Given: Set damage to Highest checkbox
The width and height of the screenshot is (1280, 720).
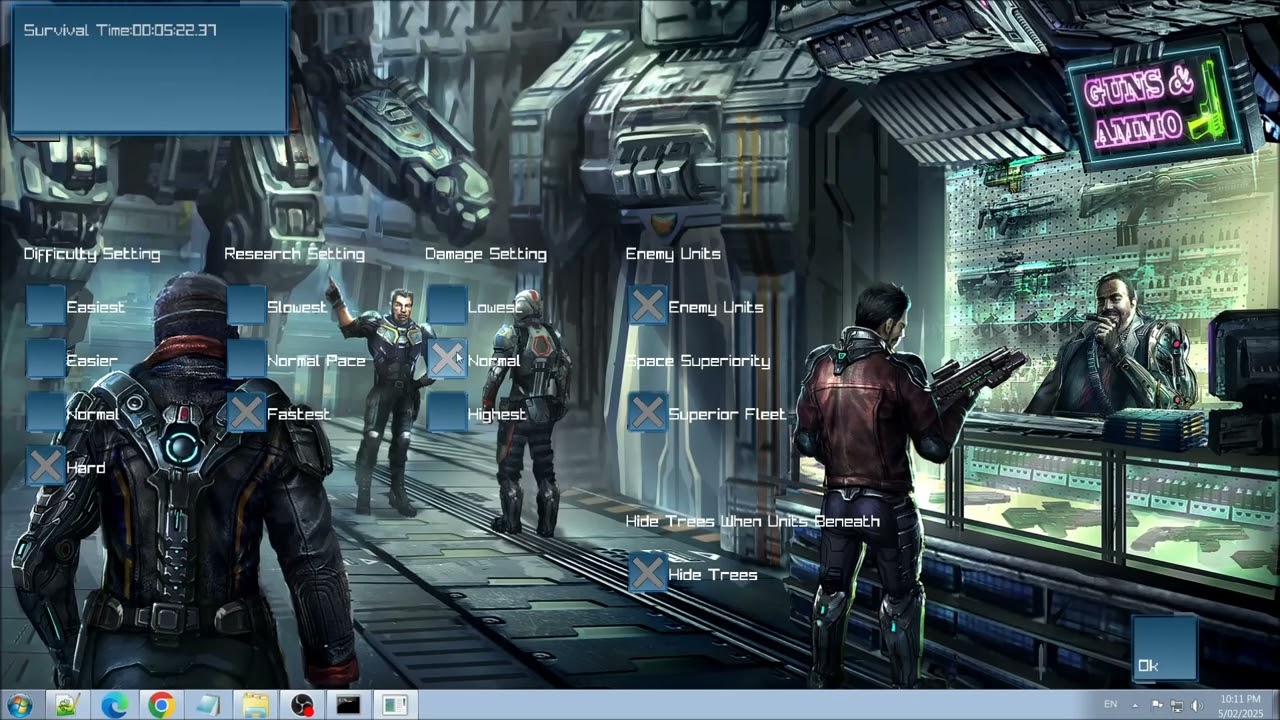Looking at the screenshot, I should click(447, 413).
